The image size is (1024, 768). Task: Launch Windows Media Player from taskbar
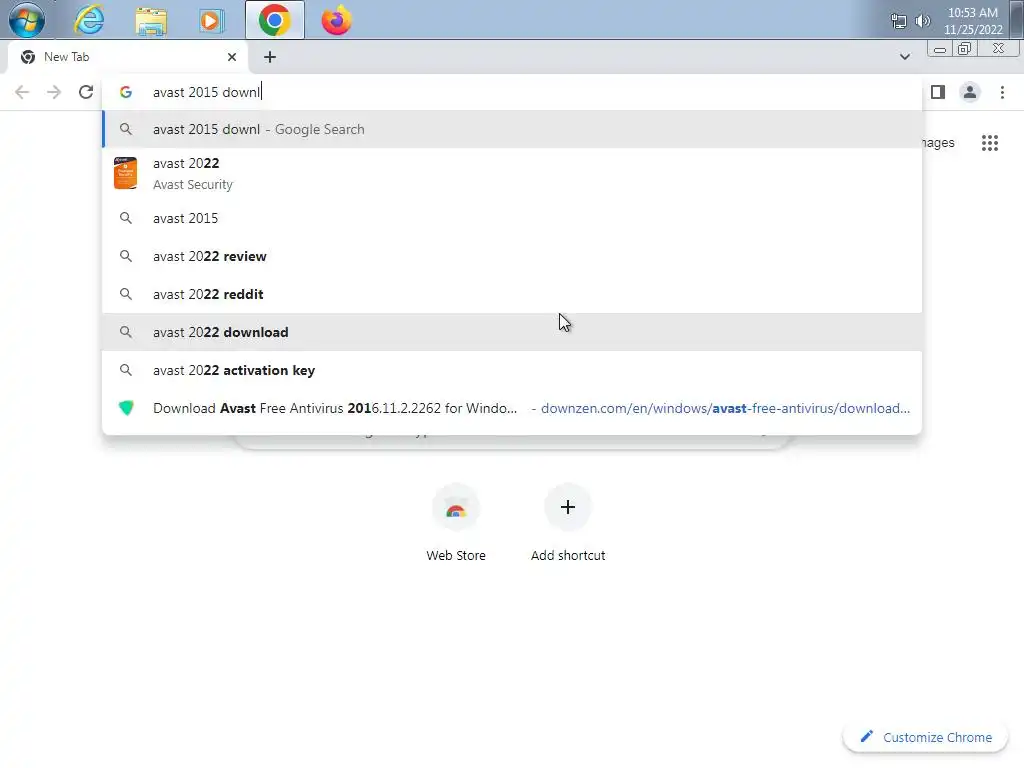pyautogui.click(x=212, y=20)
